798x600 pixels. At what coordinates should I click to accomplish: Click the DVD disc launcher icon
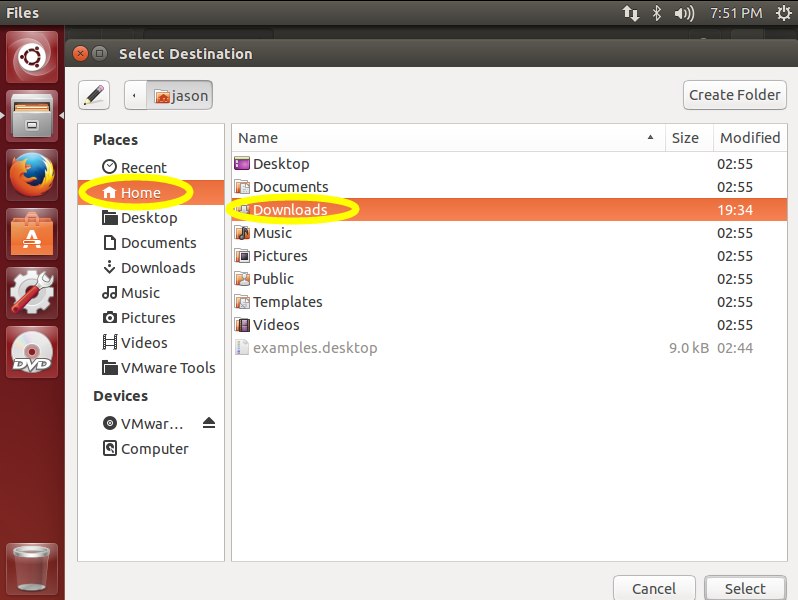pos(32,352)
